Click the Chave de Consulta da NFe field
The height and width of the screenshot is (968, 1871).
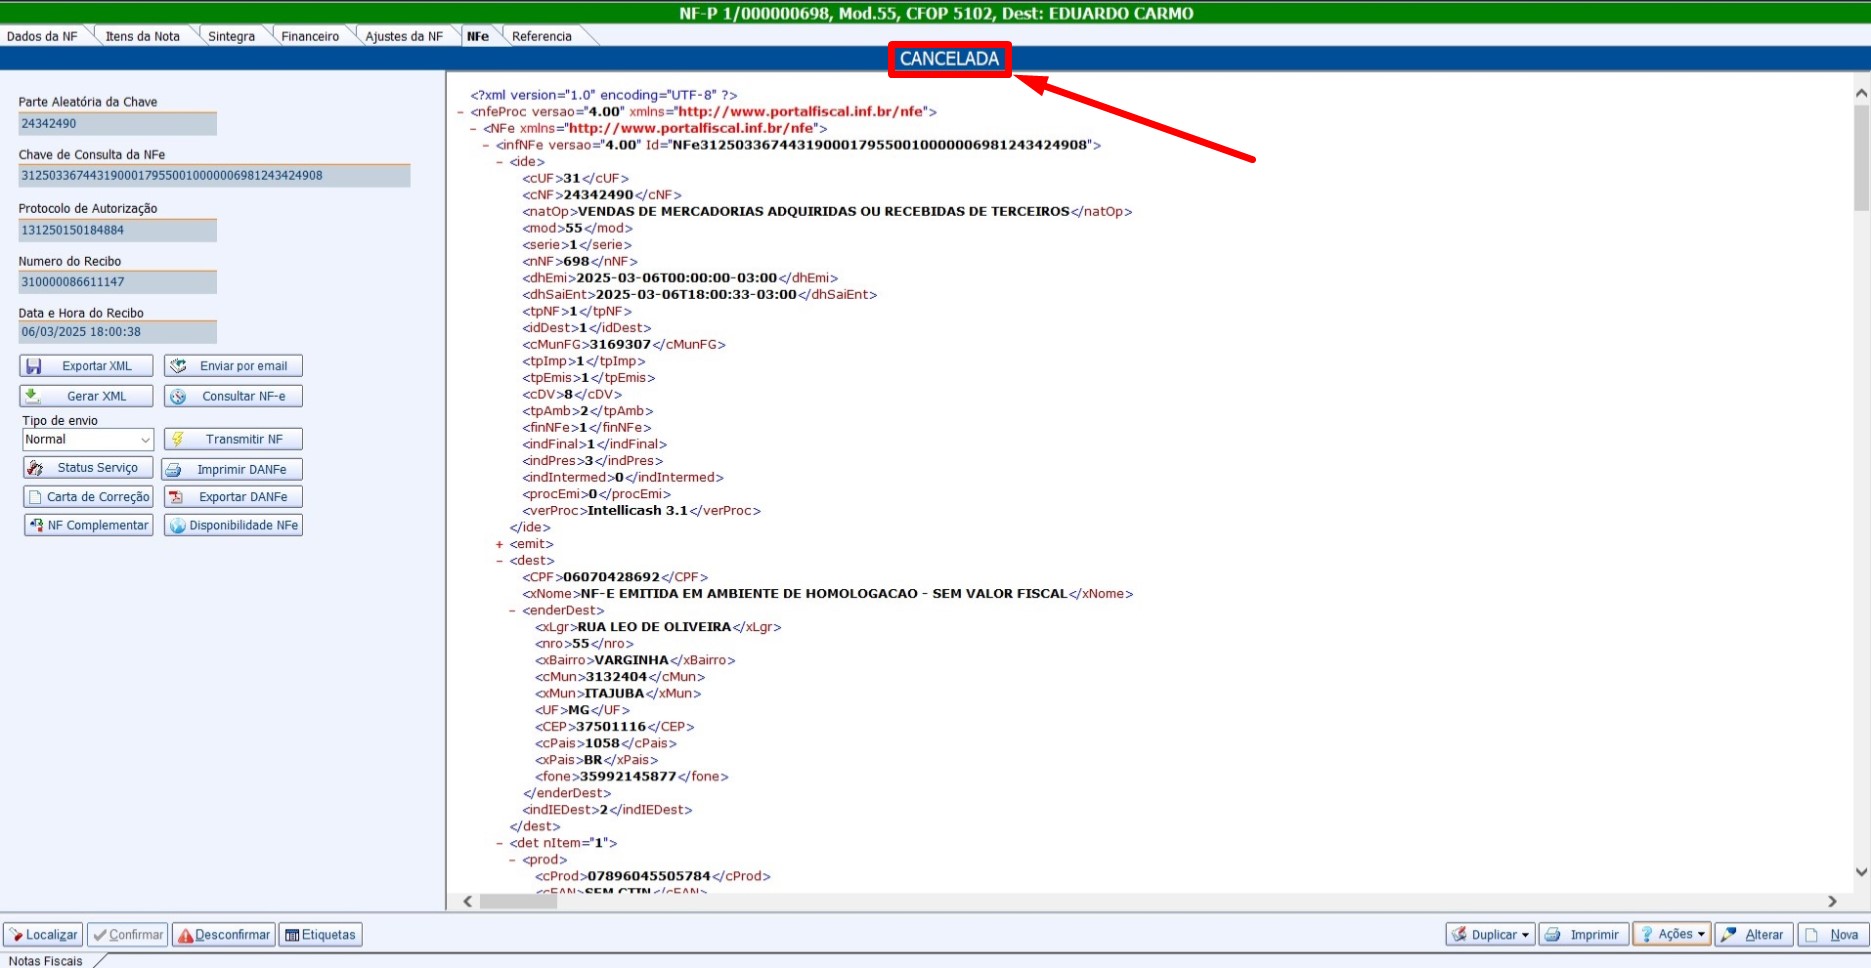214,176
